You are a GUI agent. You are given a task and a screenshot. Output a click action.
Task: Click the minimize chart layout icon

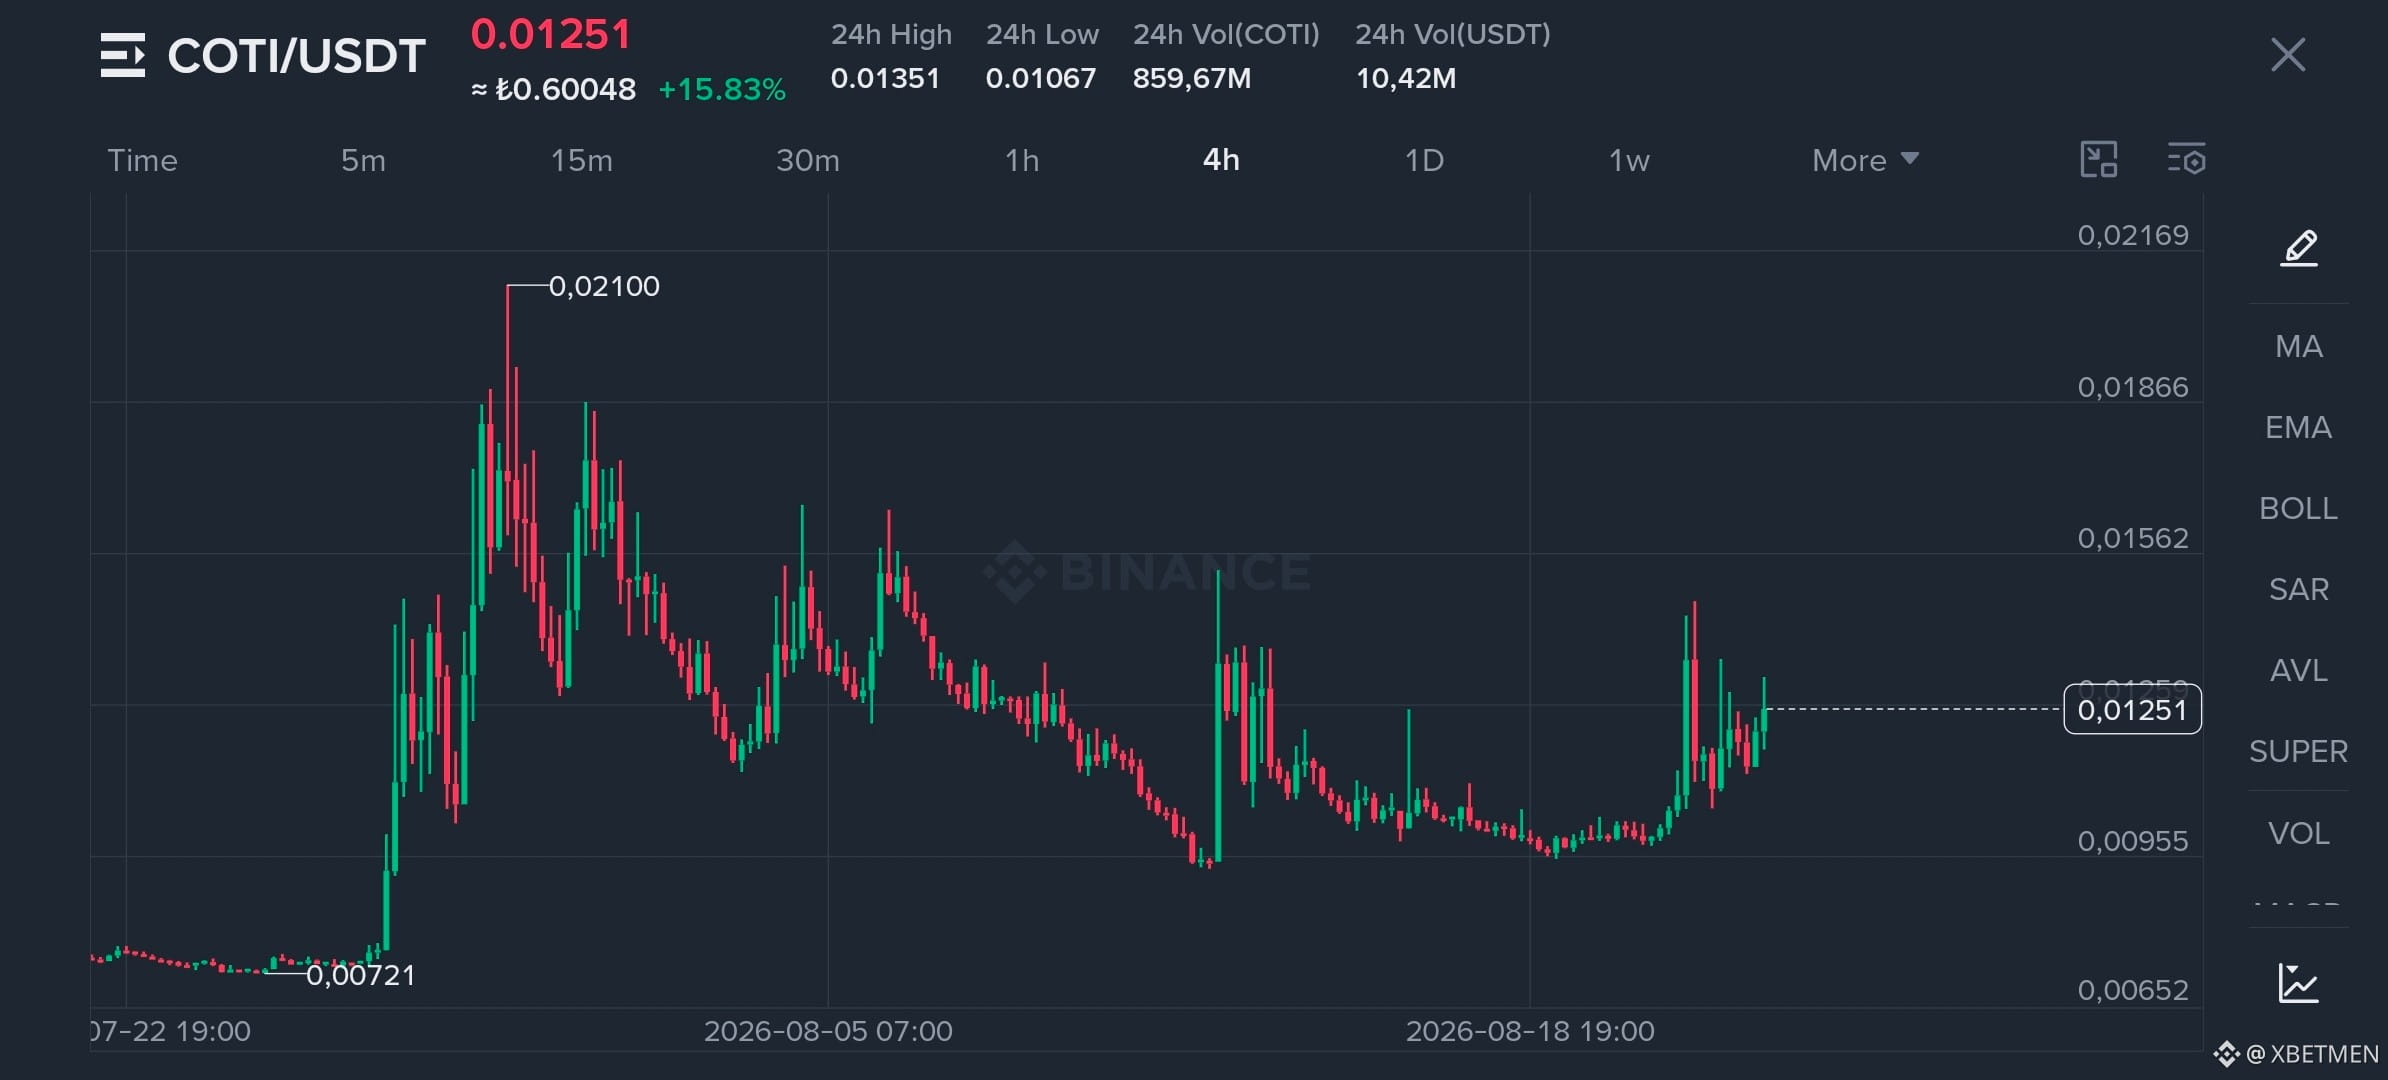[2098, 160]
